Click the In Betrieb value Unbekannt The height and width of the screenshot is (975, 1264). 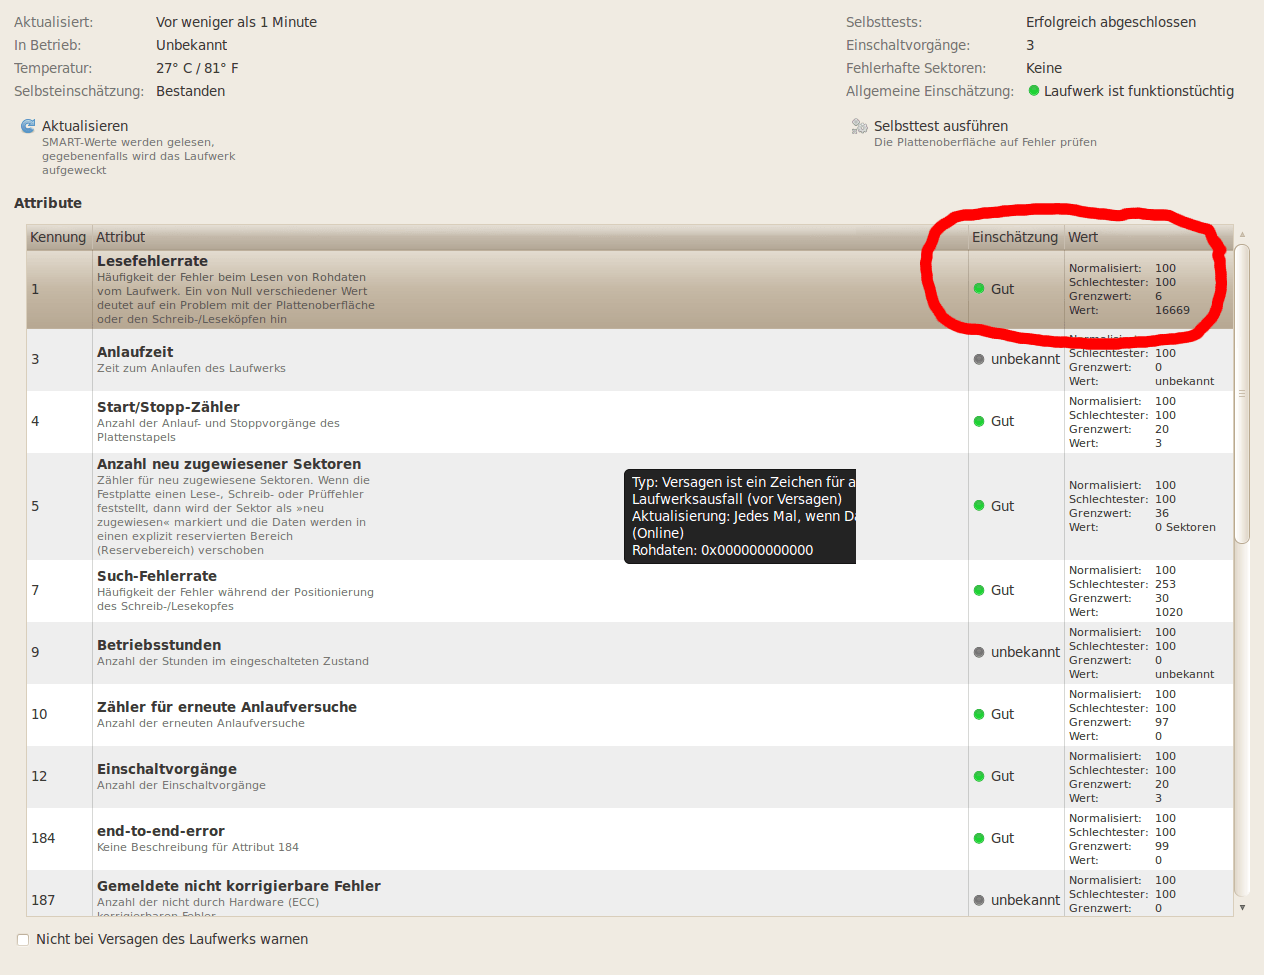(x=192, y=45)
